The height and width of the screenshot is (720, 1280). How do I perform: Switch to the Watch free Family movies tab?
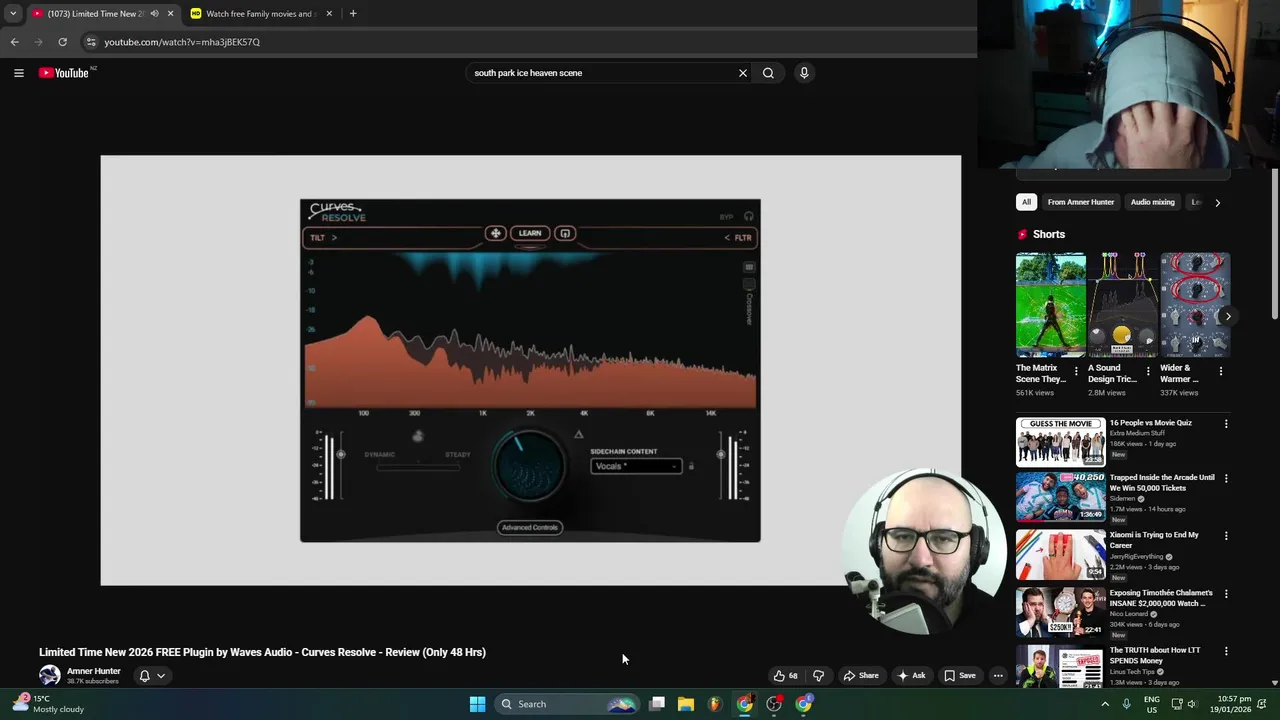tap(260, 14)
